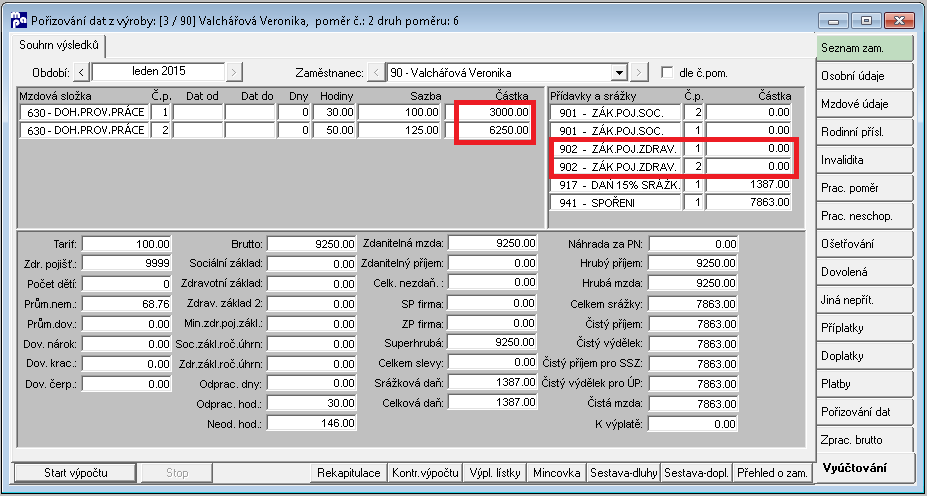
Task: Select previous employee with left arrow
Action: pos(375,73)
